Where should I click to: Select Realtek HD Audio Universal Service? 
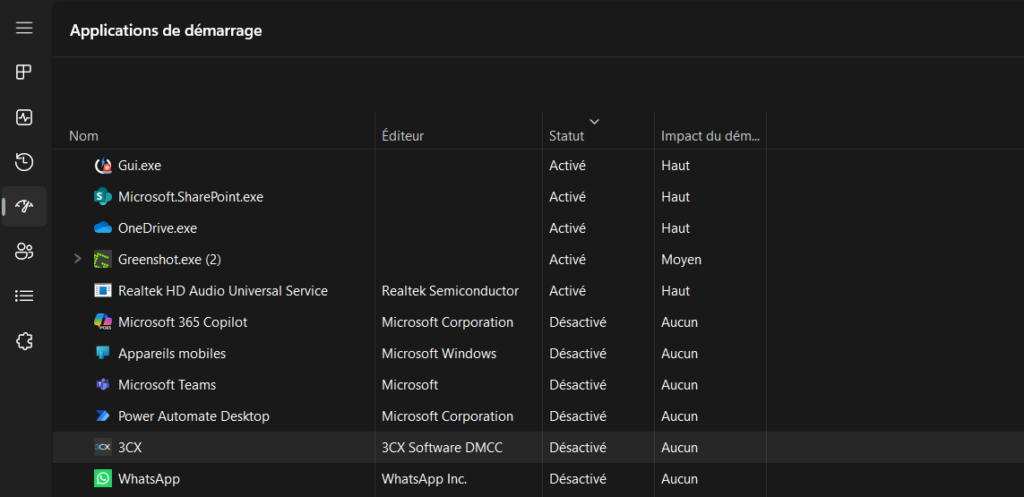(x=222, y=291)
